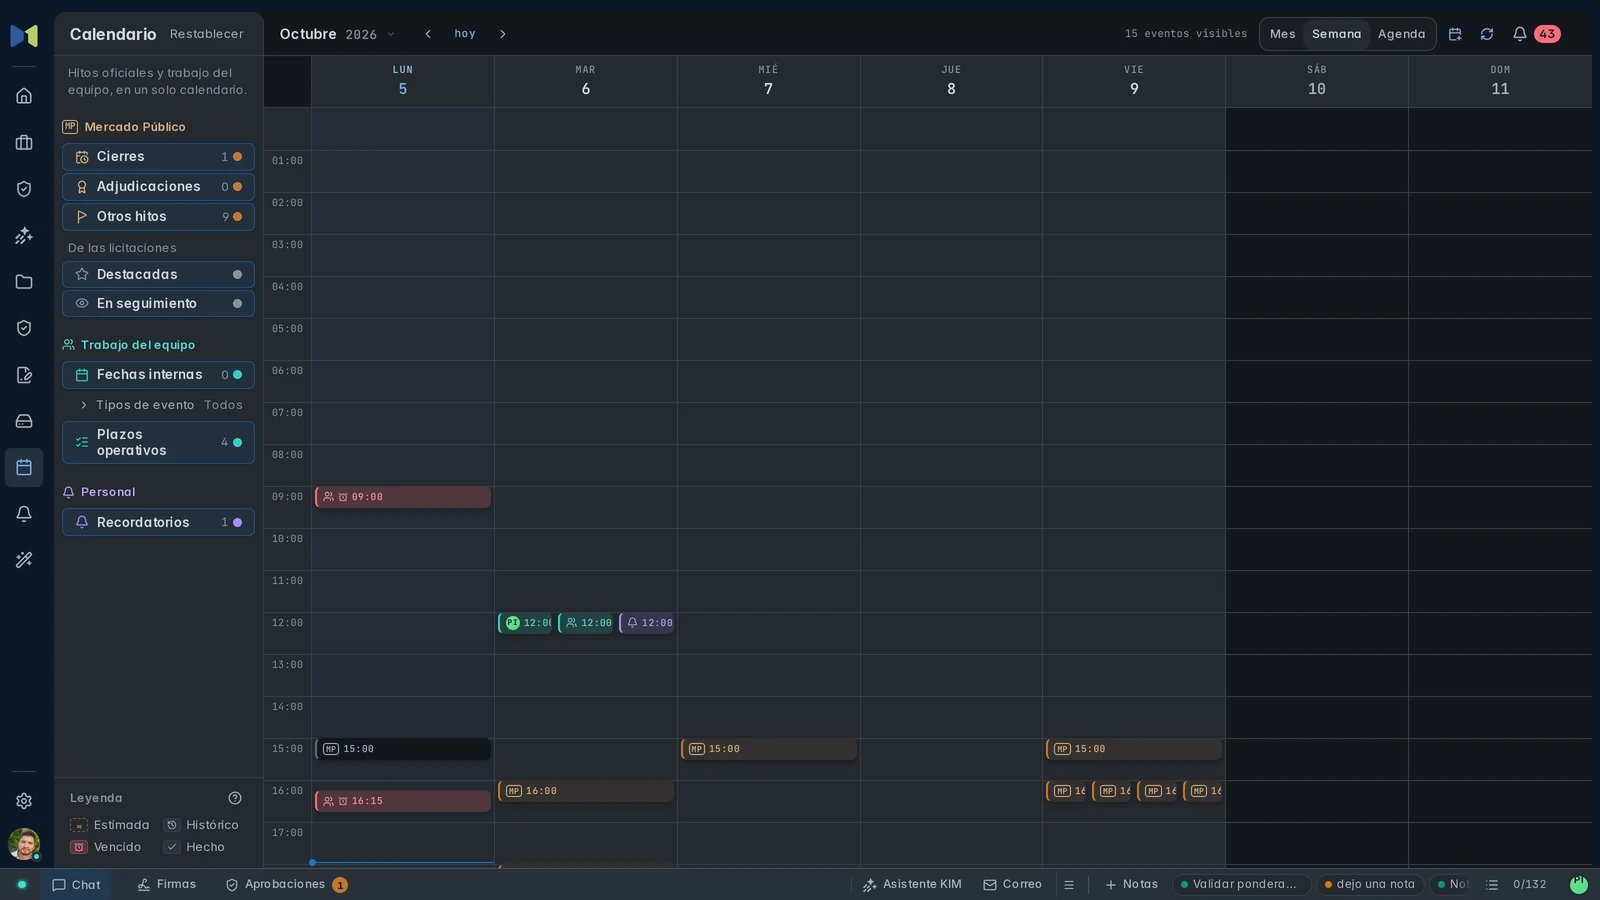Toggle the Cierres filter
Viewport: 1600px width, 900px height.
158,157
